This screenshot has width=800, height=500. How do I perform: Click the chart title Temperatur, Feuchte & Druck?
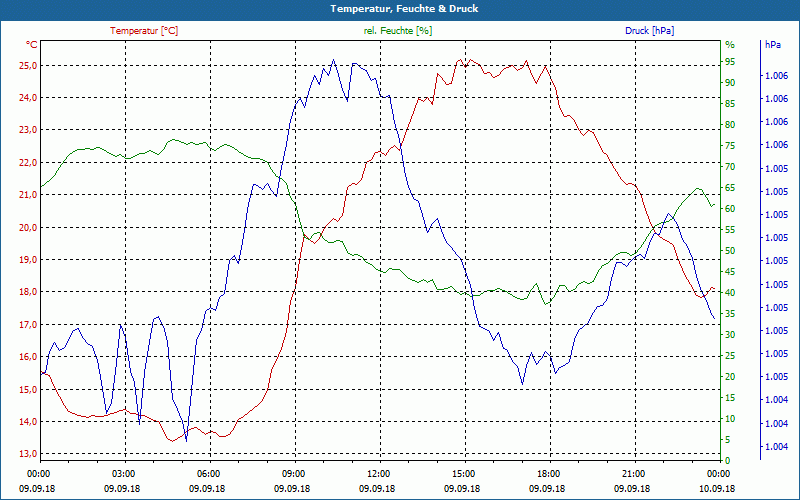point(404,9)
